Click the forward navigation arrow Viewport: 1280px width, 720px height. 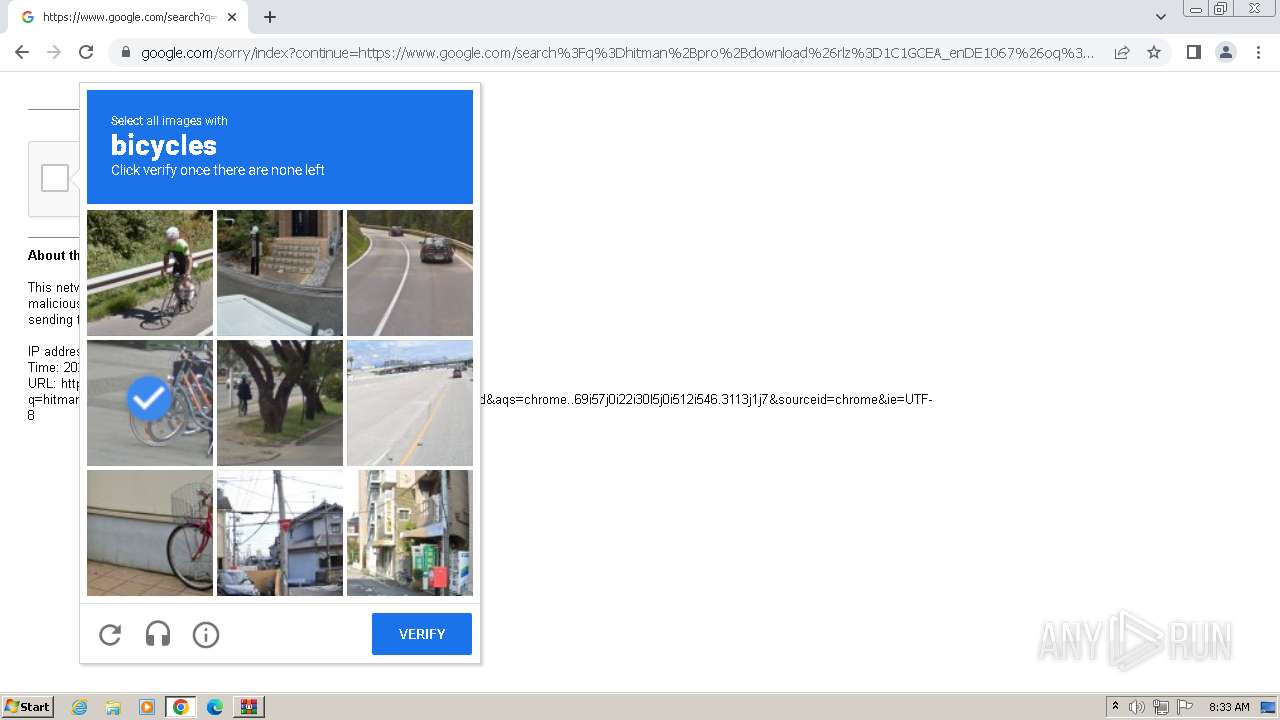click(x=54, y=52)
